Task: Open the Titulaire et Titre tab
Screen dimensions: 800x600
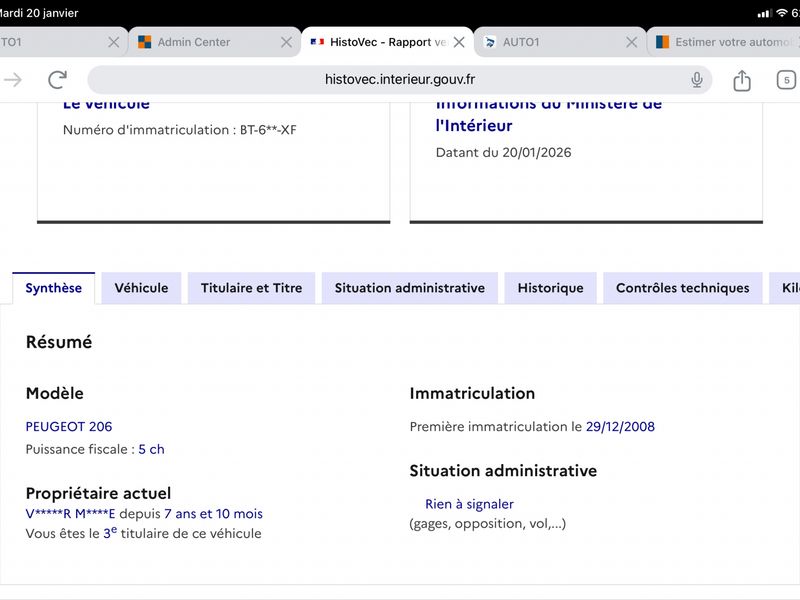Action: [251, 288]
